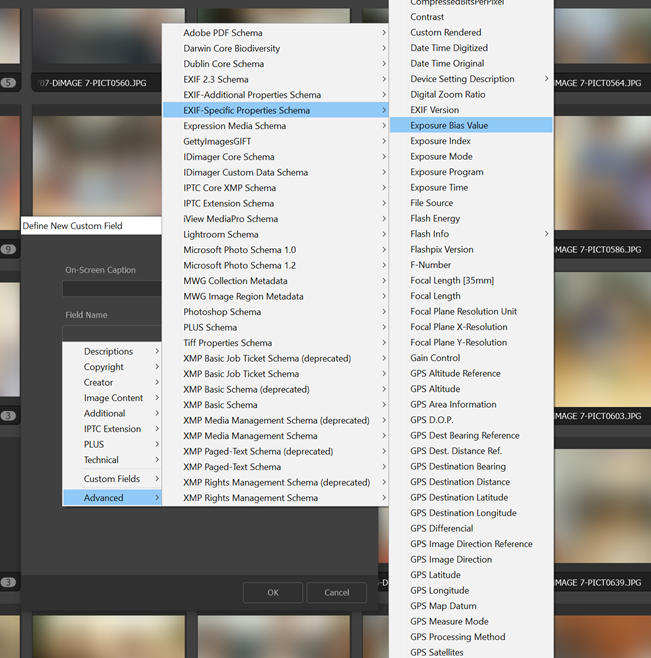Expand the Descriptions submenu
This screenshot has width=651, height=658.
[x=112, y=351]
